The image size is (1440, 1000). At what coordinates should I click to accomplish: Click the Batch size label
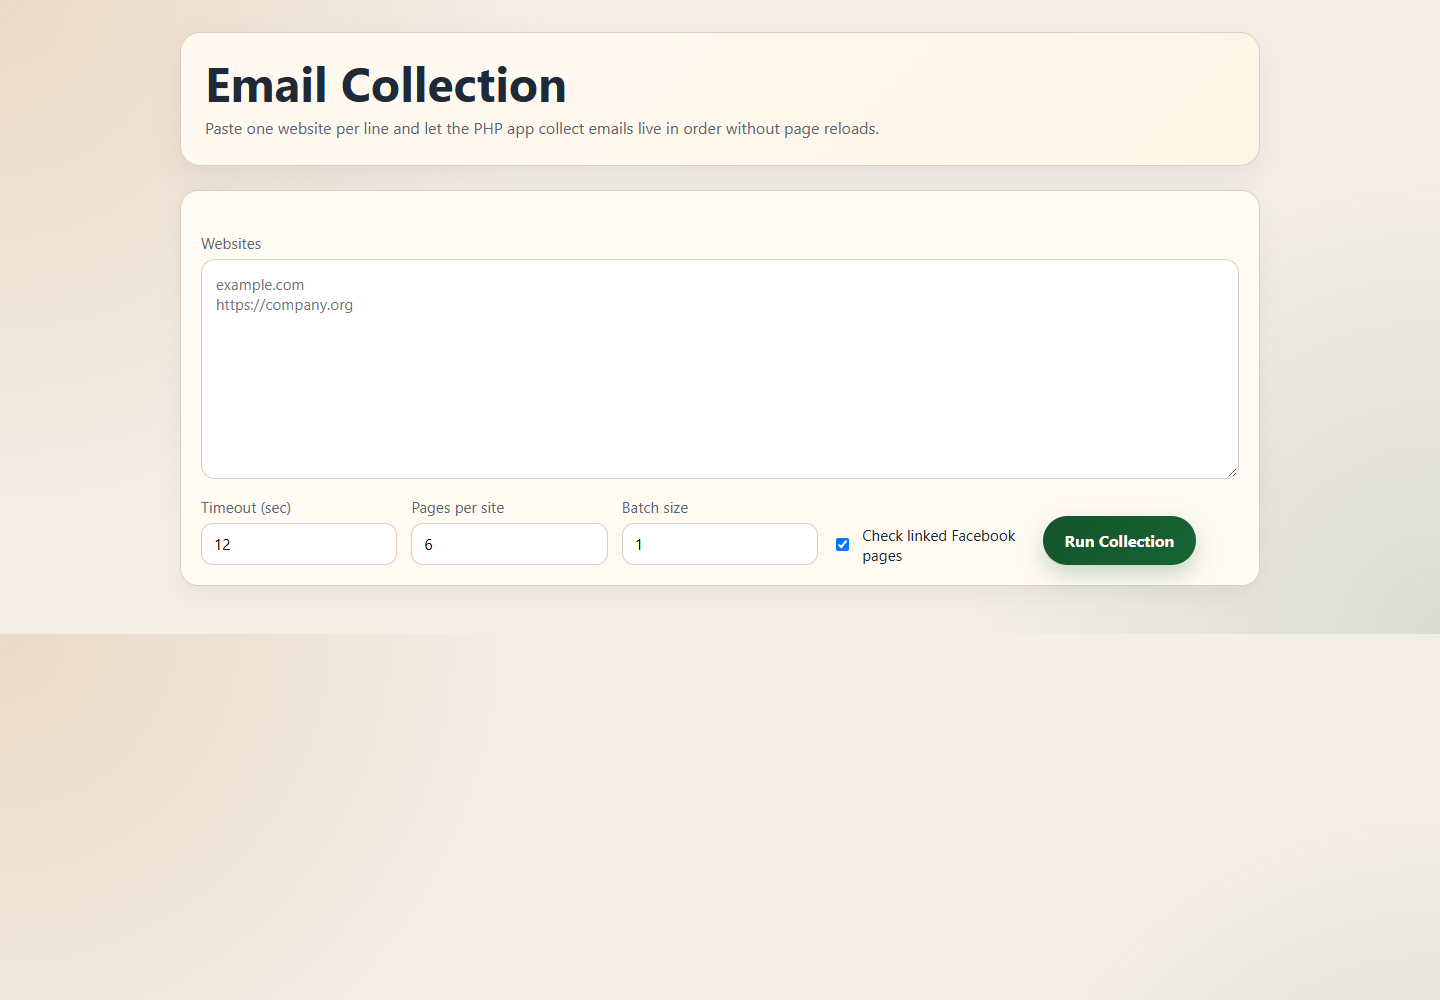coord(655,508)
